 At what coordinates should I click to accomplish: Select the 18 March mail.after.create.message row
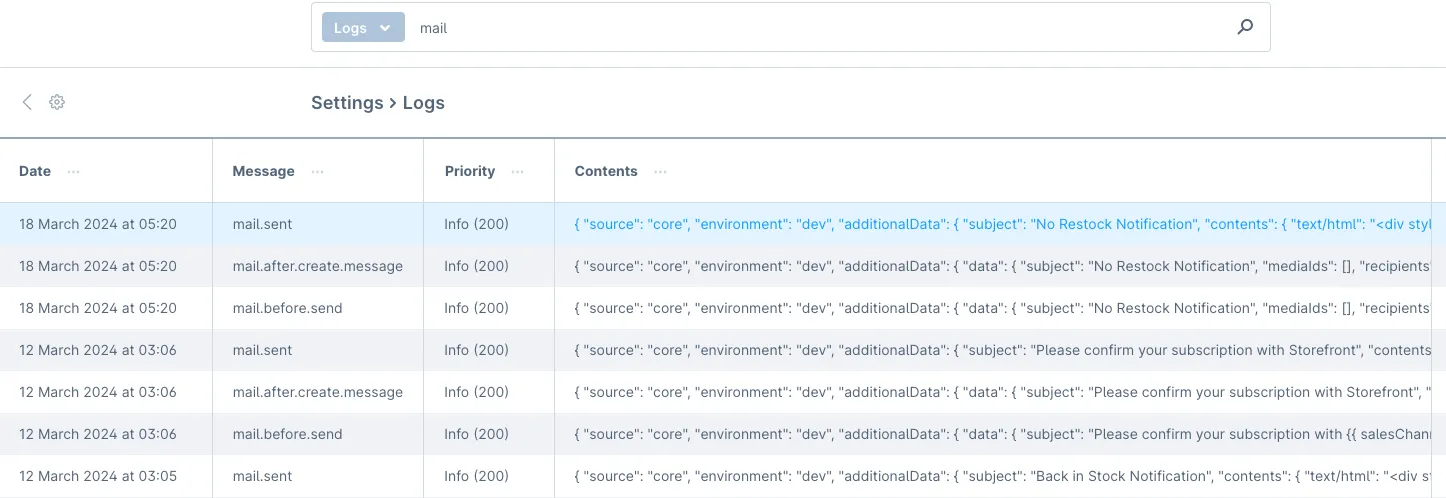[x=317, y=266]
